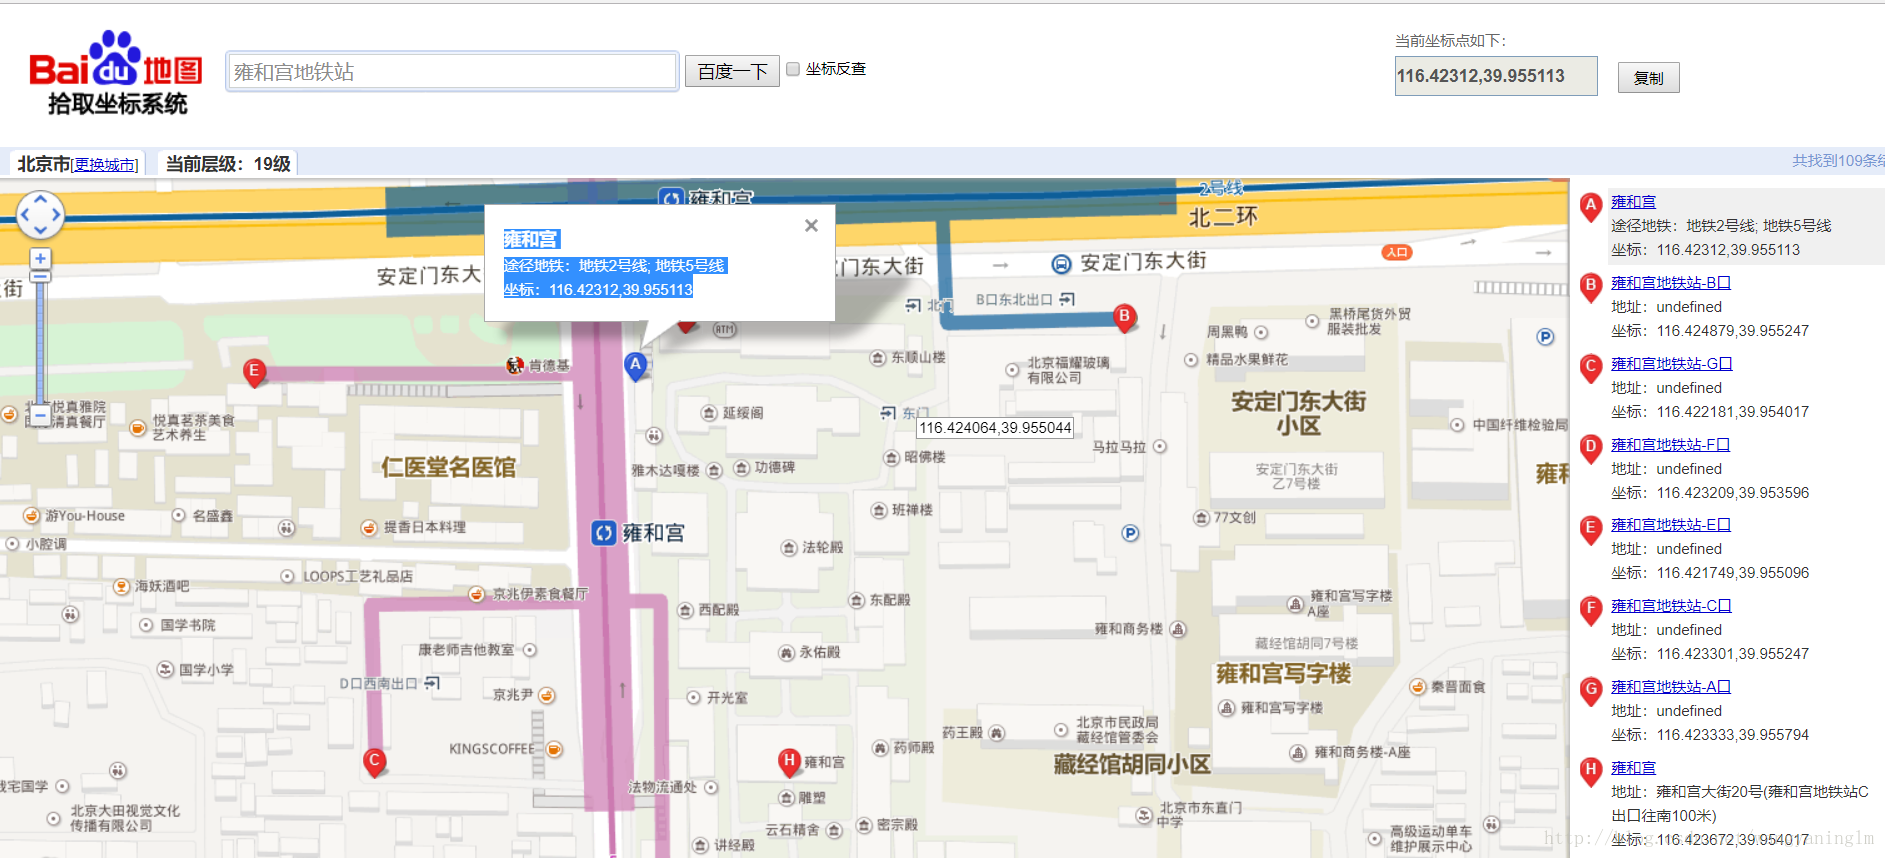Zoom out with the minus button

coord(40,414)
